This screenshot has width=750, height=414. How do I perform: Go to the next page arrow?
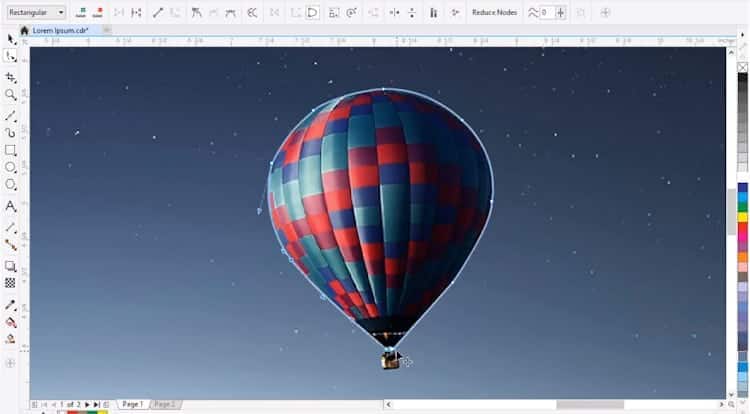pyautogui.click(x=88, y=404)
